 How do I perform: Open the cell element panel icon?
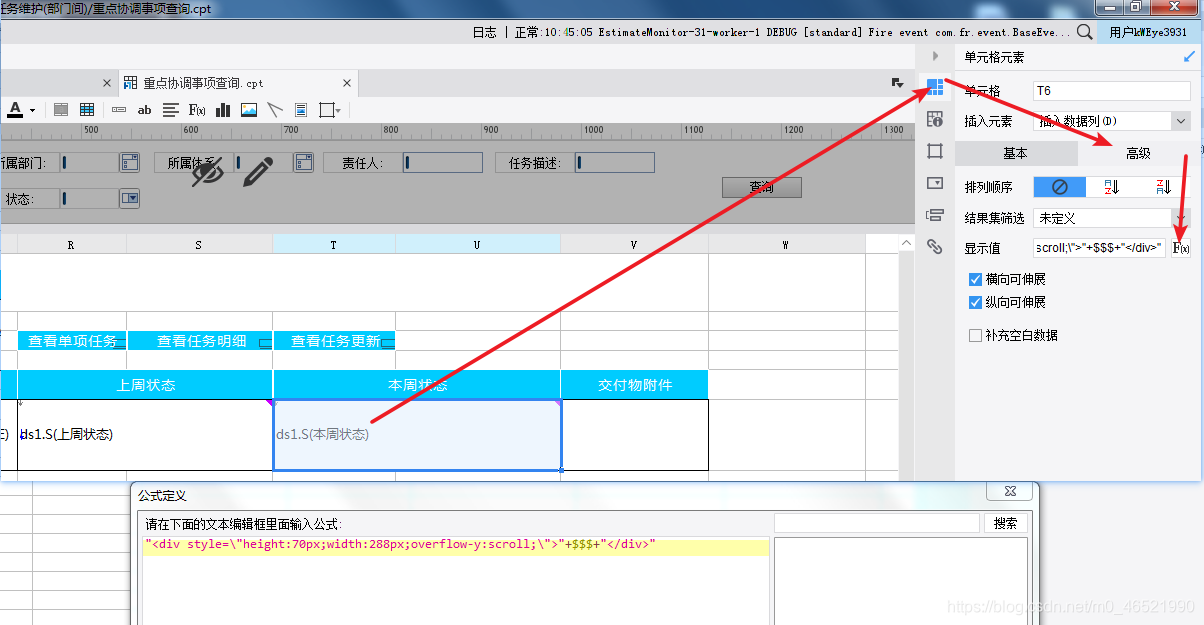(x=935, y=87)
